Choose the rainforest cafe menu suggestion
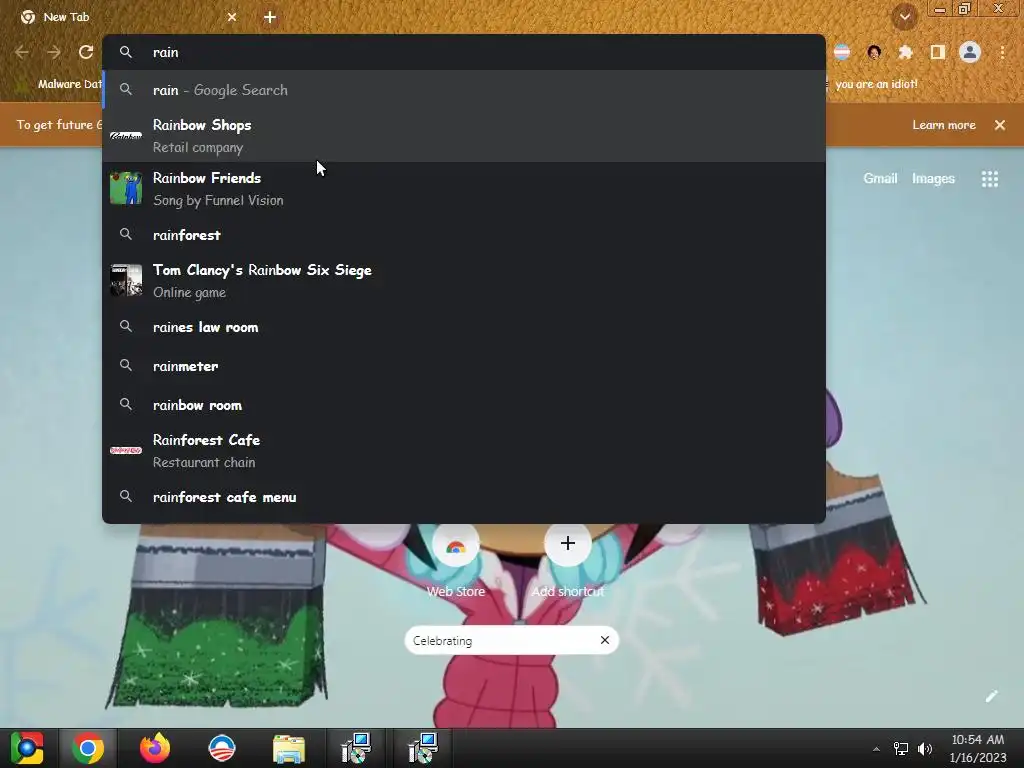Screen dimensions: 1024x768 [x=464, y=498]
